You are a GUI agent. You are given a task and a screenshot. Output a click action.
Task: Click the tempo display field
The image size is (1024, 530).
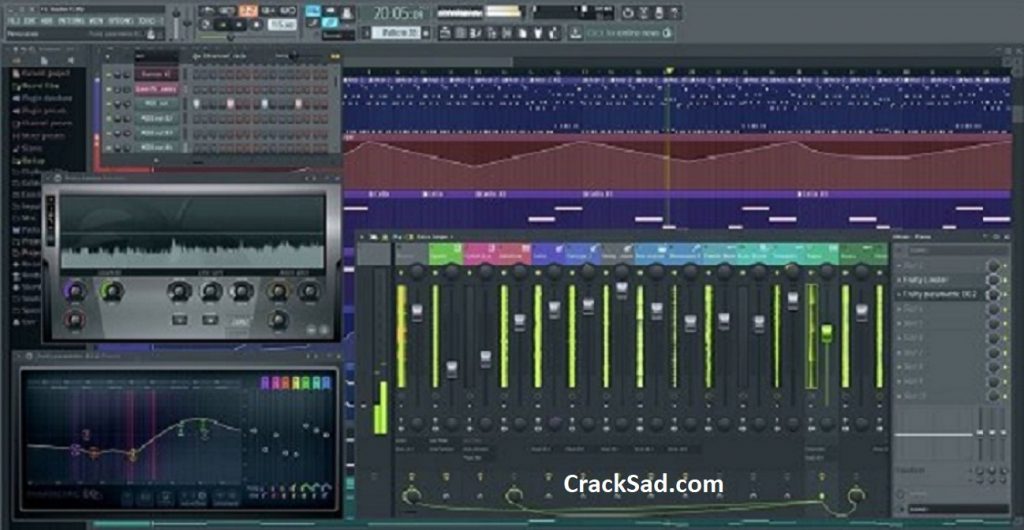tap(282, 24)
